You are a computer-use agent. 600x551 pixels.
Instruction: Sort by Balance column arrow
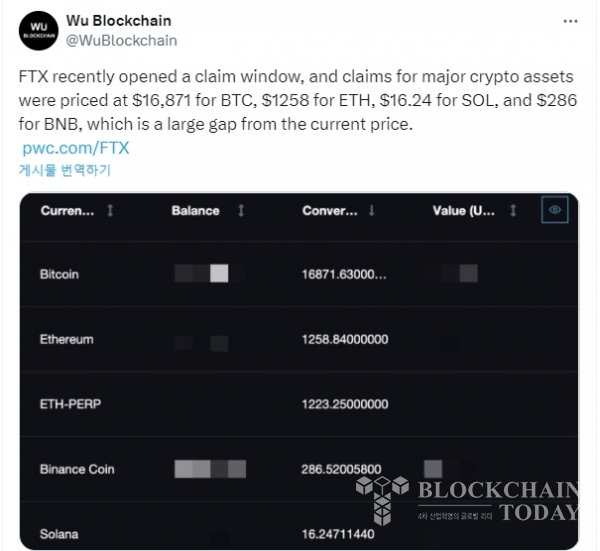[x=241, y=210]
